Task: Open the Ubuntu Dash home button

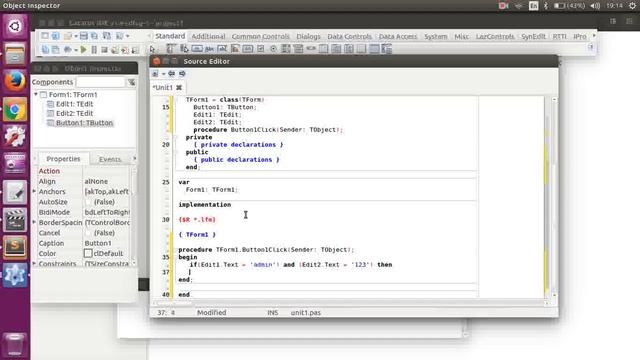Action: click(x=15, y=26)
